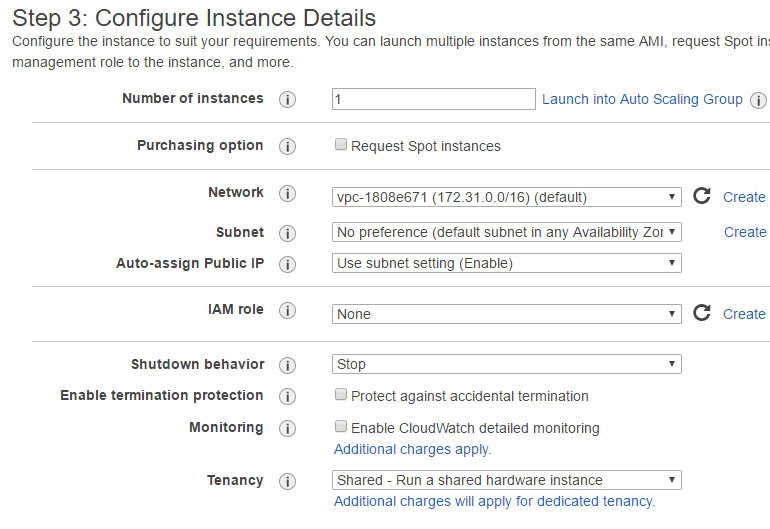Click the refresh icon next to Network dropdown
Image resolution: width=770 pixels, height=529 pixels.
click(702, 196)
